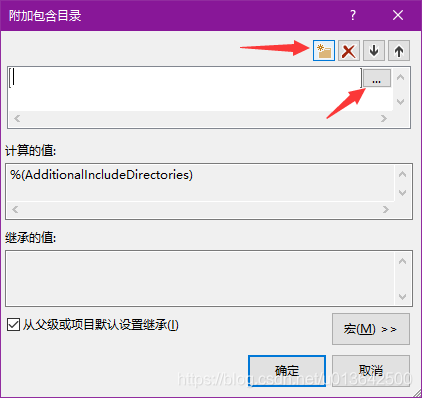Open folder browser with ellipsis button
Viewport: 422px width, 398px height.
point(377,78)
